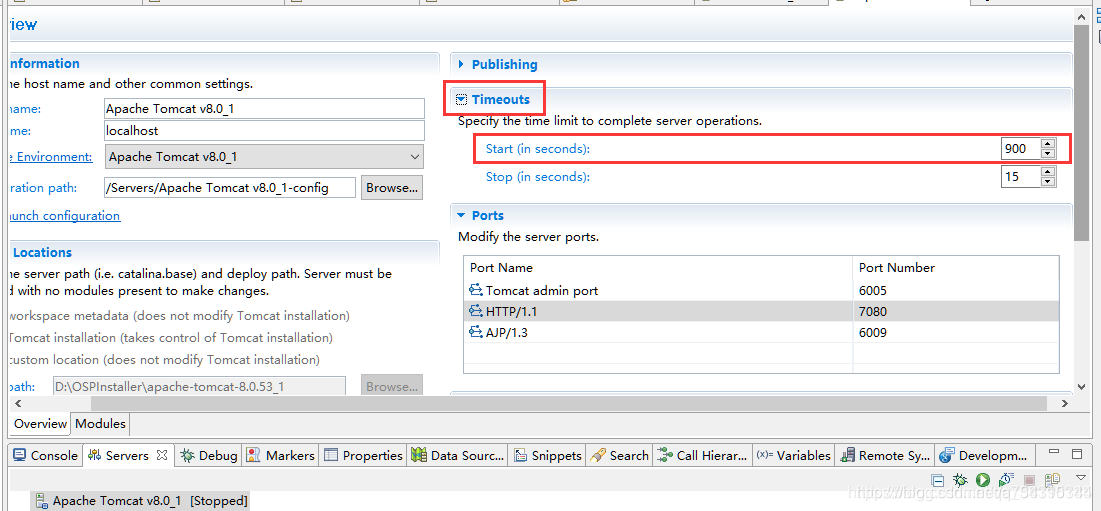Collapse all in Servers view toolbar
1101x511 pixels.
pyautogui.click(x=937, y=480)
